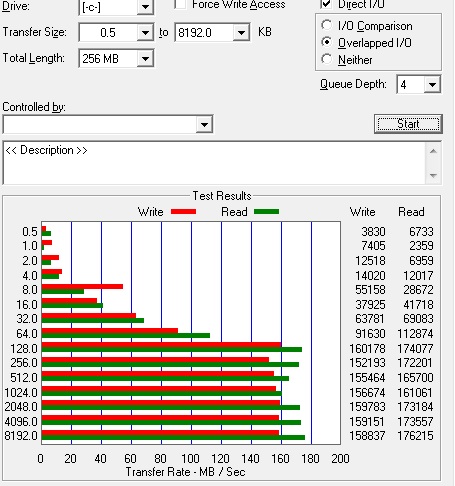Click into the Description text box
455x486 pixels.
tap(214, 163)
